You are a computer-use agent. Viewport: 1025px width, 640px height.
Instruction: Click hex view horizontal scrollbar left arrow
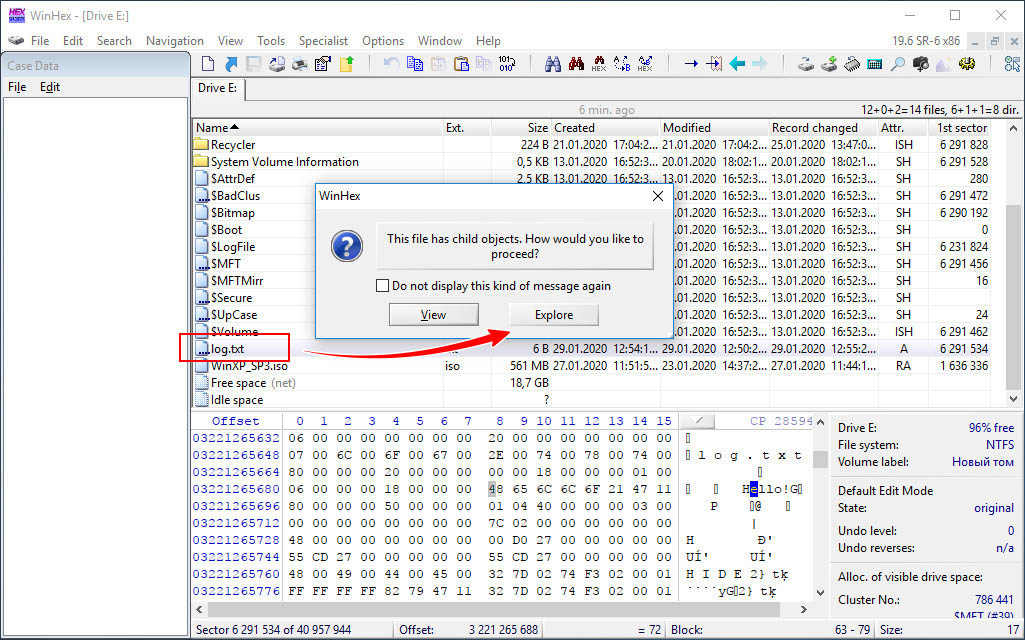200,609
